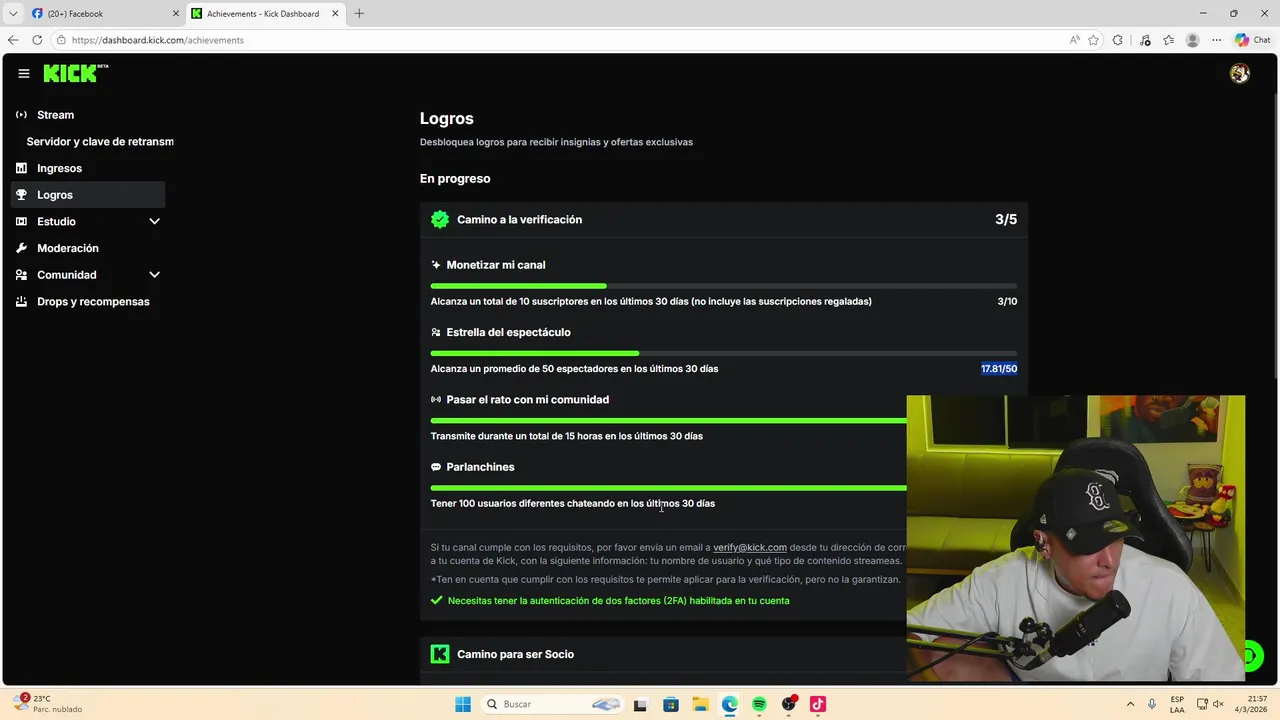Click the Pasar el rato broadcast icon
Screen dimensions: 1280x720
coord(436,399)
